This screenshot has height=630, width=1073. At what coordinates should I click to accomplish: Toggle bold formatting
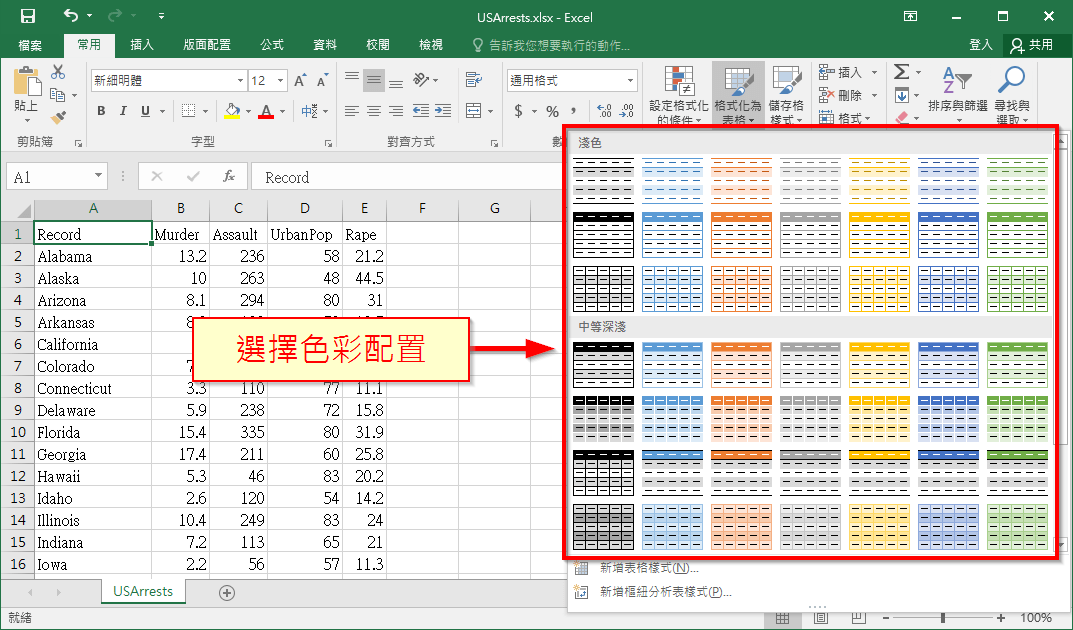pos(101,111)
